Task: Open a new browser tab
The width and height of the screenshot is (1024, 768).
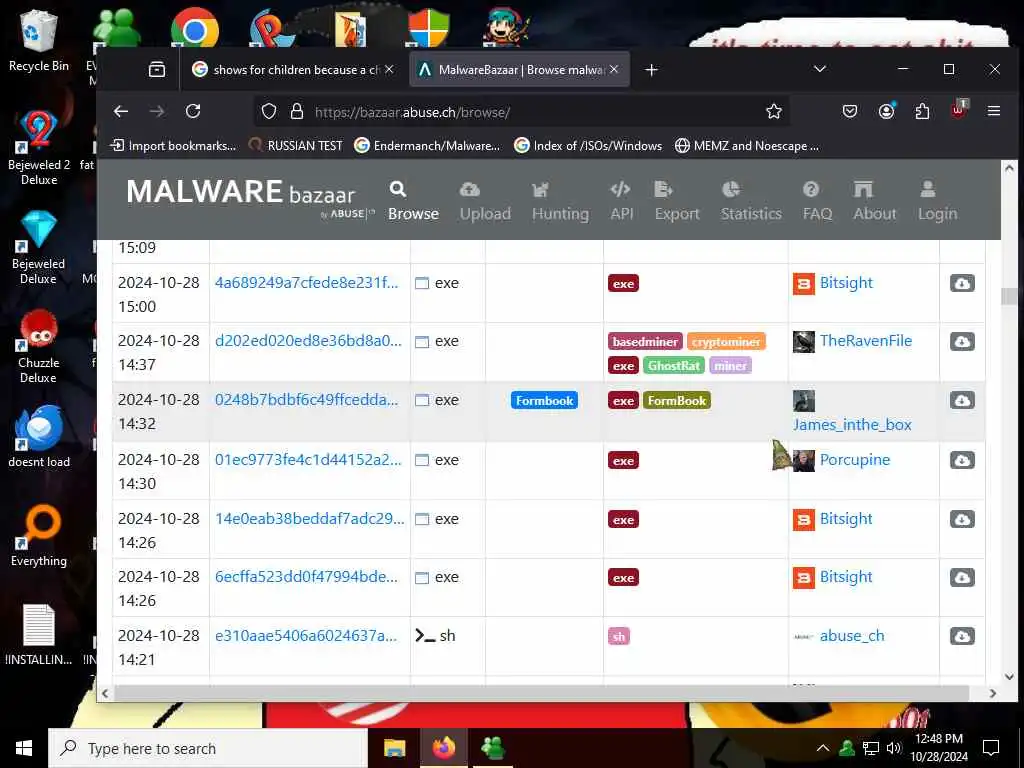Action: (x=651, y=69)
